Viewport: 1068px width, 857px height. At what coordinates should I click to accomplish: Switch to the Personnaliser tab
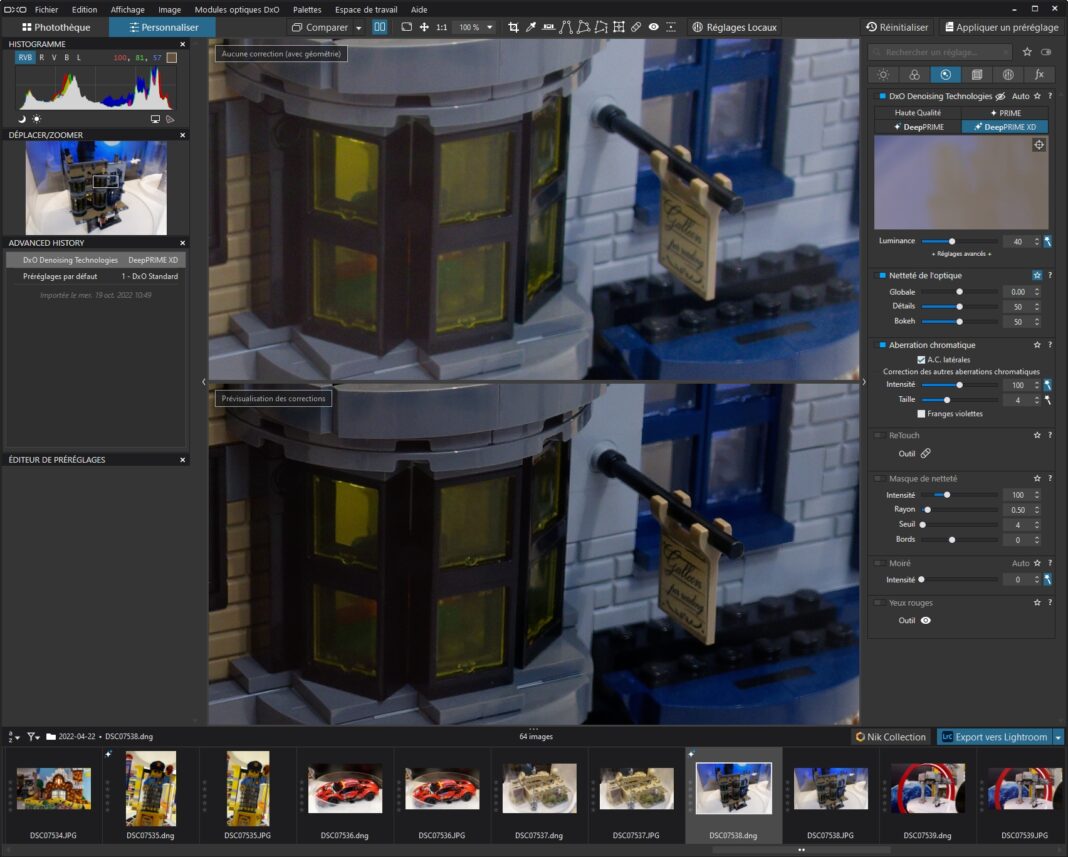(163, 27)
